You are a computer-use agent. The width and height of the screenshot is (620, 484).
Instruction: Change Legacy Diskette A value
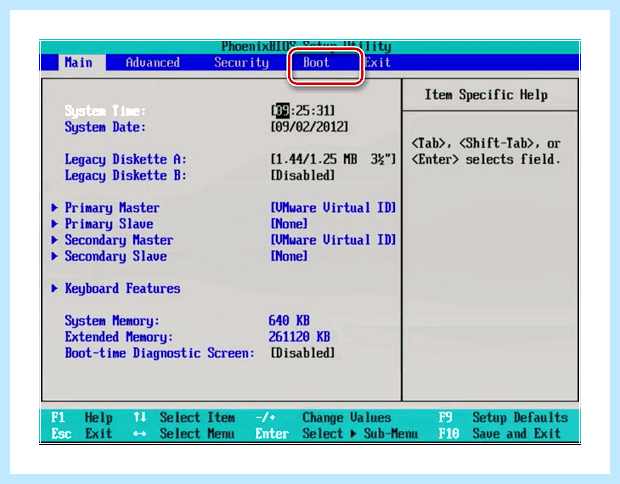(x=333, y=159)
